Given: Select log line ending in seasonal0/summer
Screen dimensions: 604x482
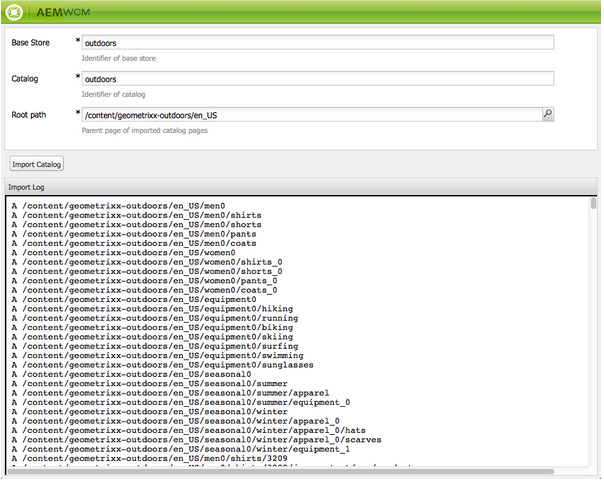Looking at the screenshot, I should coord(149,383).
